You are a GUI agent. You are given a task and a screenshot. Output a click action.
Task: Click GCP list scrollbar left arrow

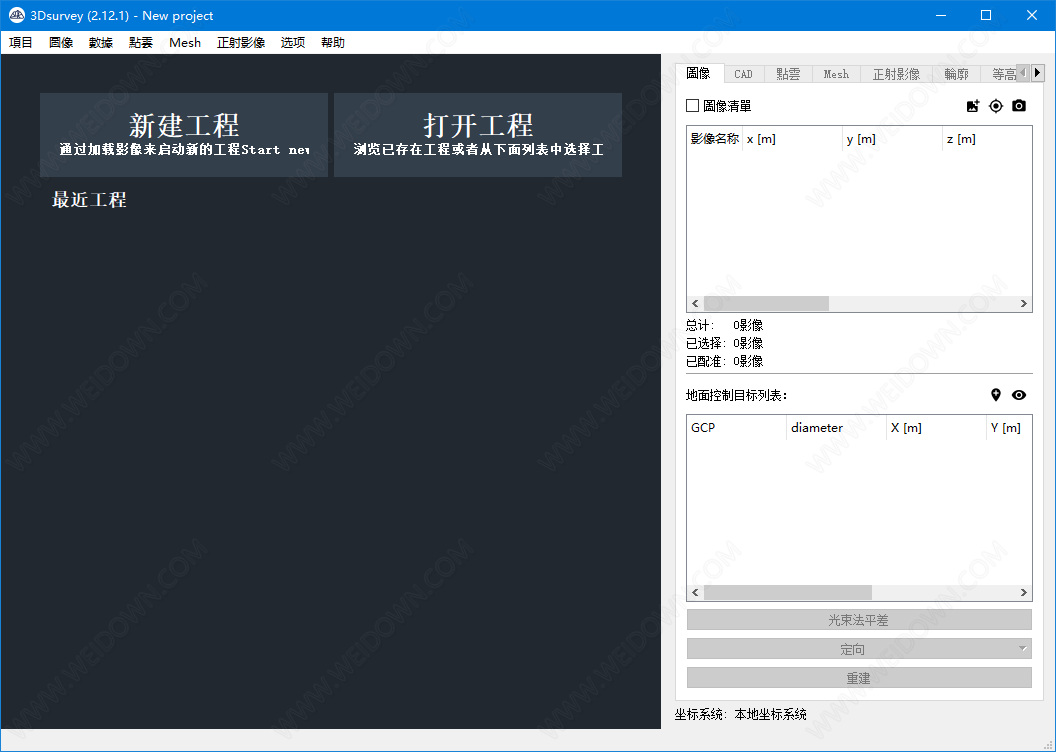click(x=696, y=592)
